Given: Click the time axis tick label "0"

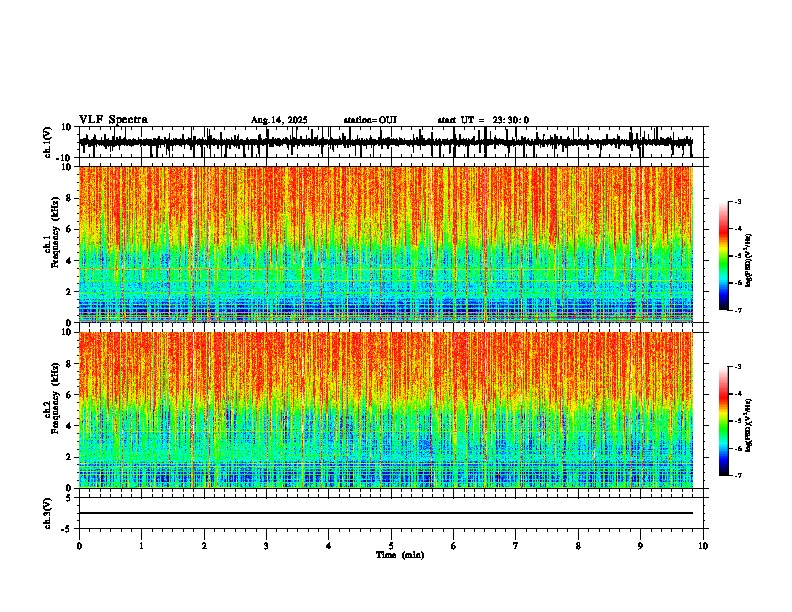Looking at the screenshot, I should (x=79, y=546).
